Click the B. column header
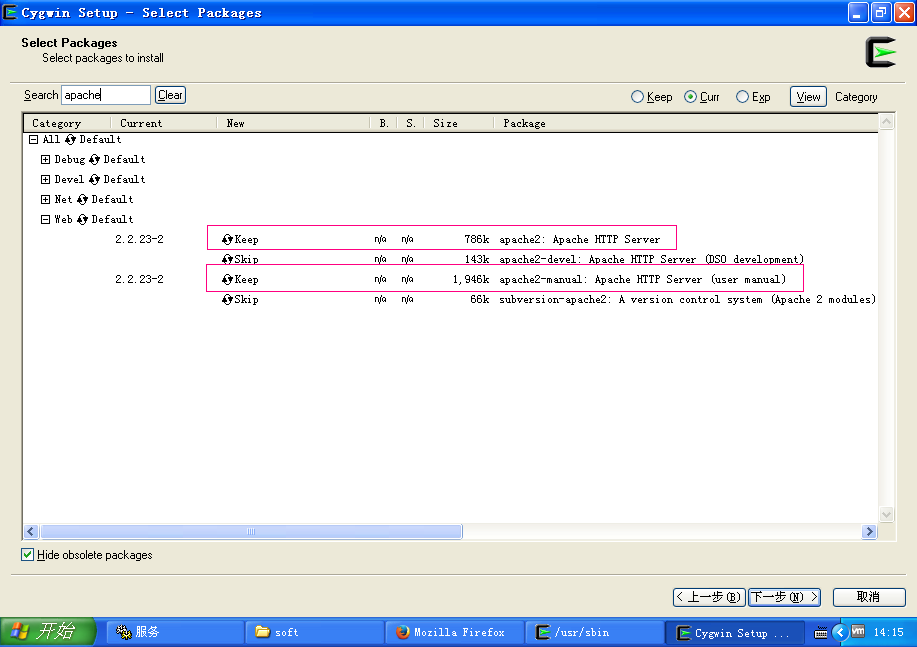This screenshot has width=917, height=647. 383,123
